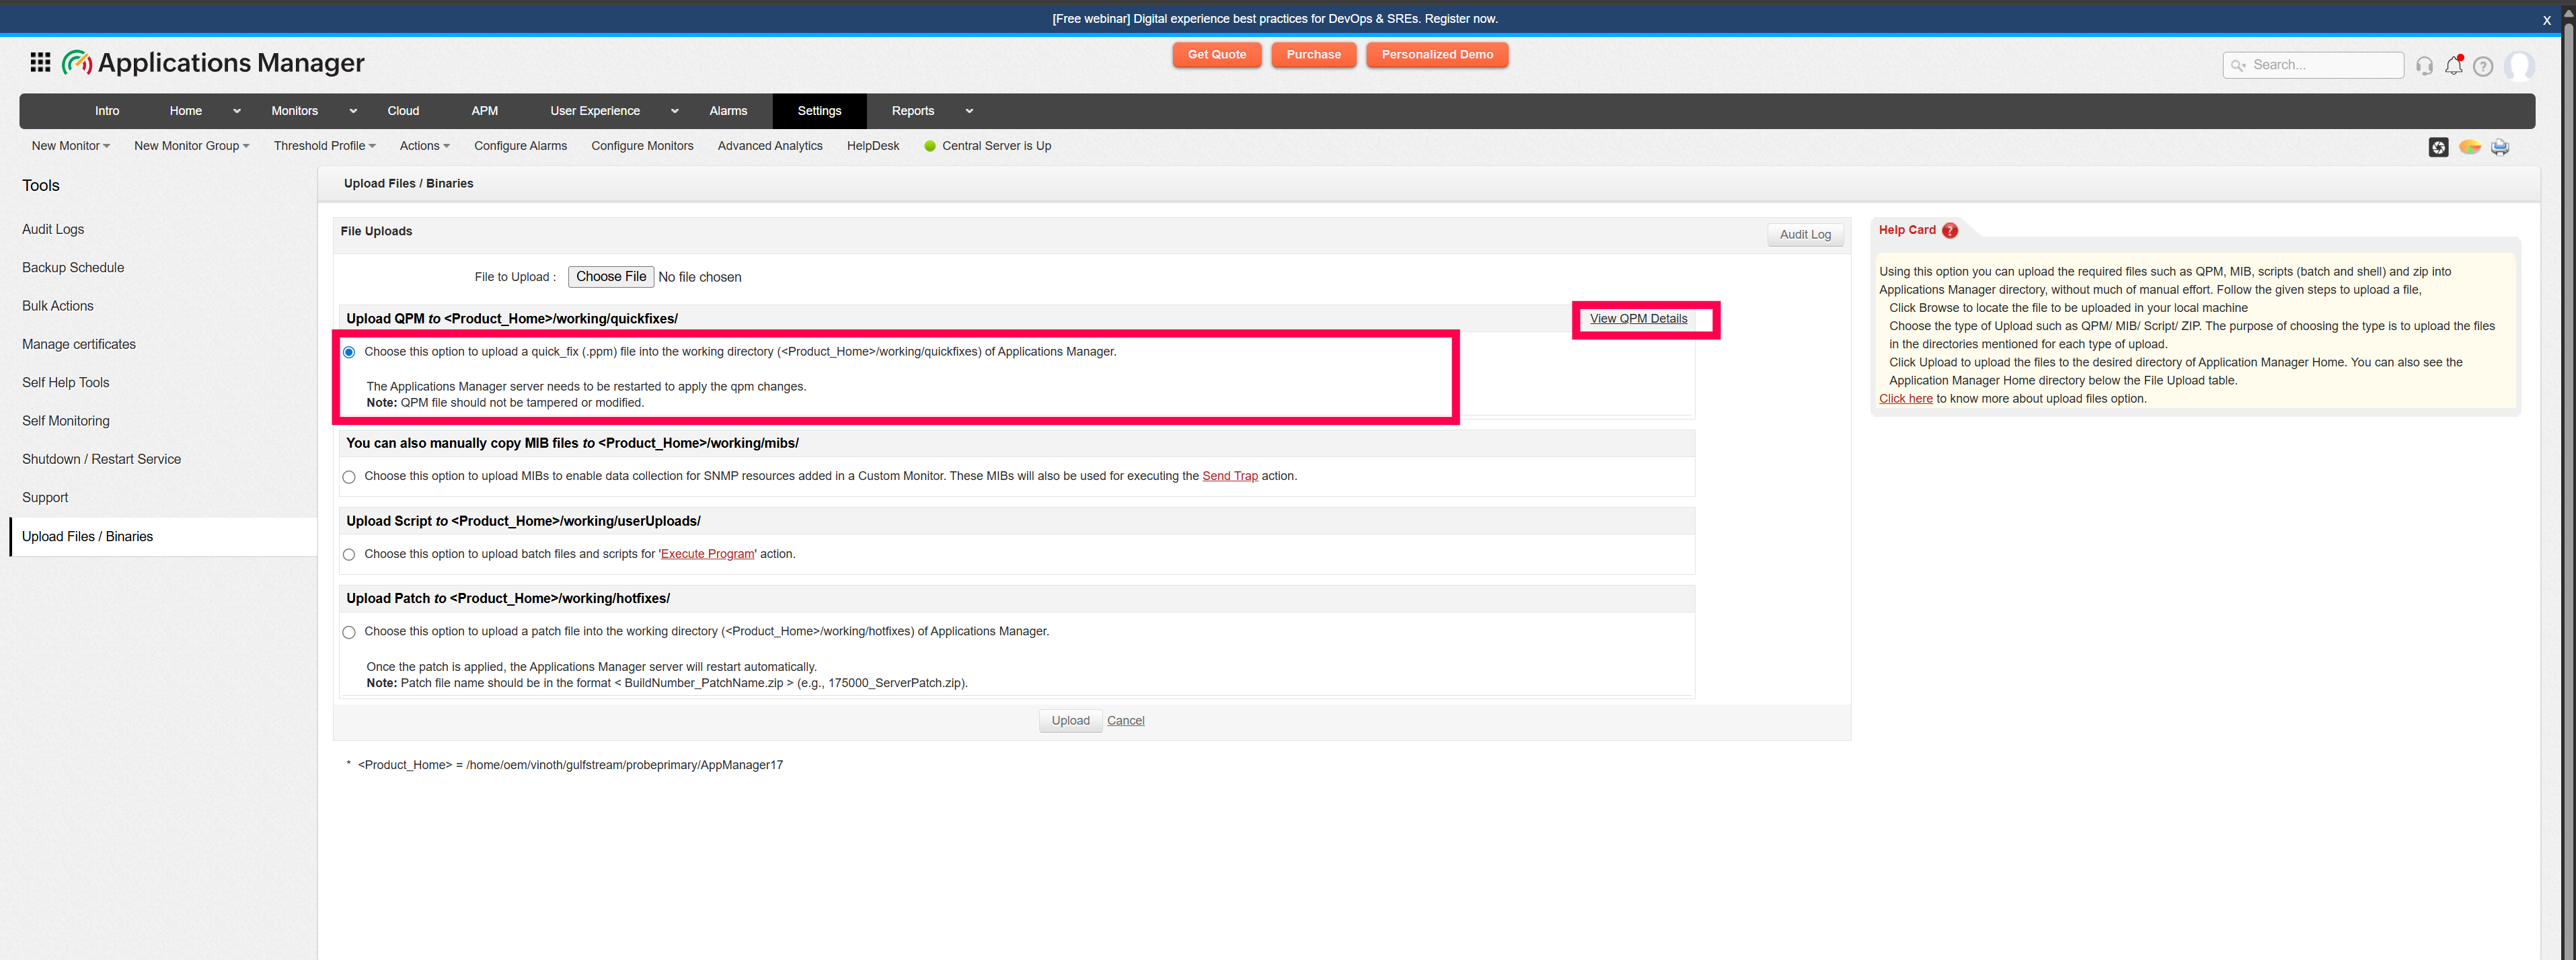Click the camera snapshot icon
This screenshot has height=960, width=2576.
click(2438, 147)
